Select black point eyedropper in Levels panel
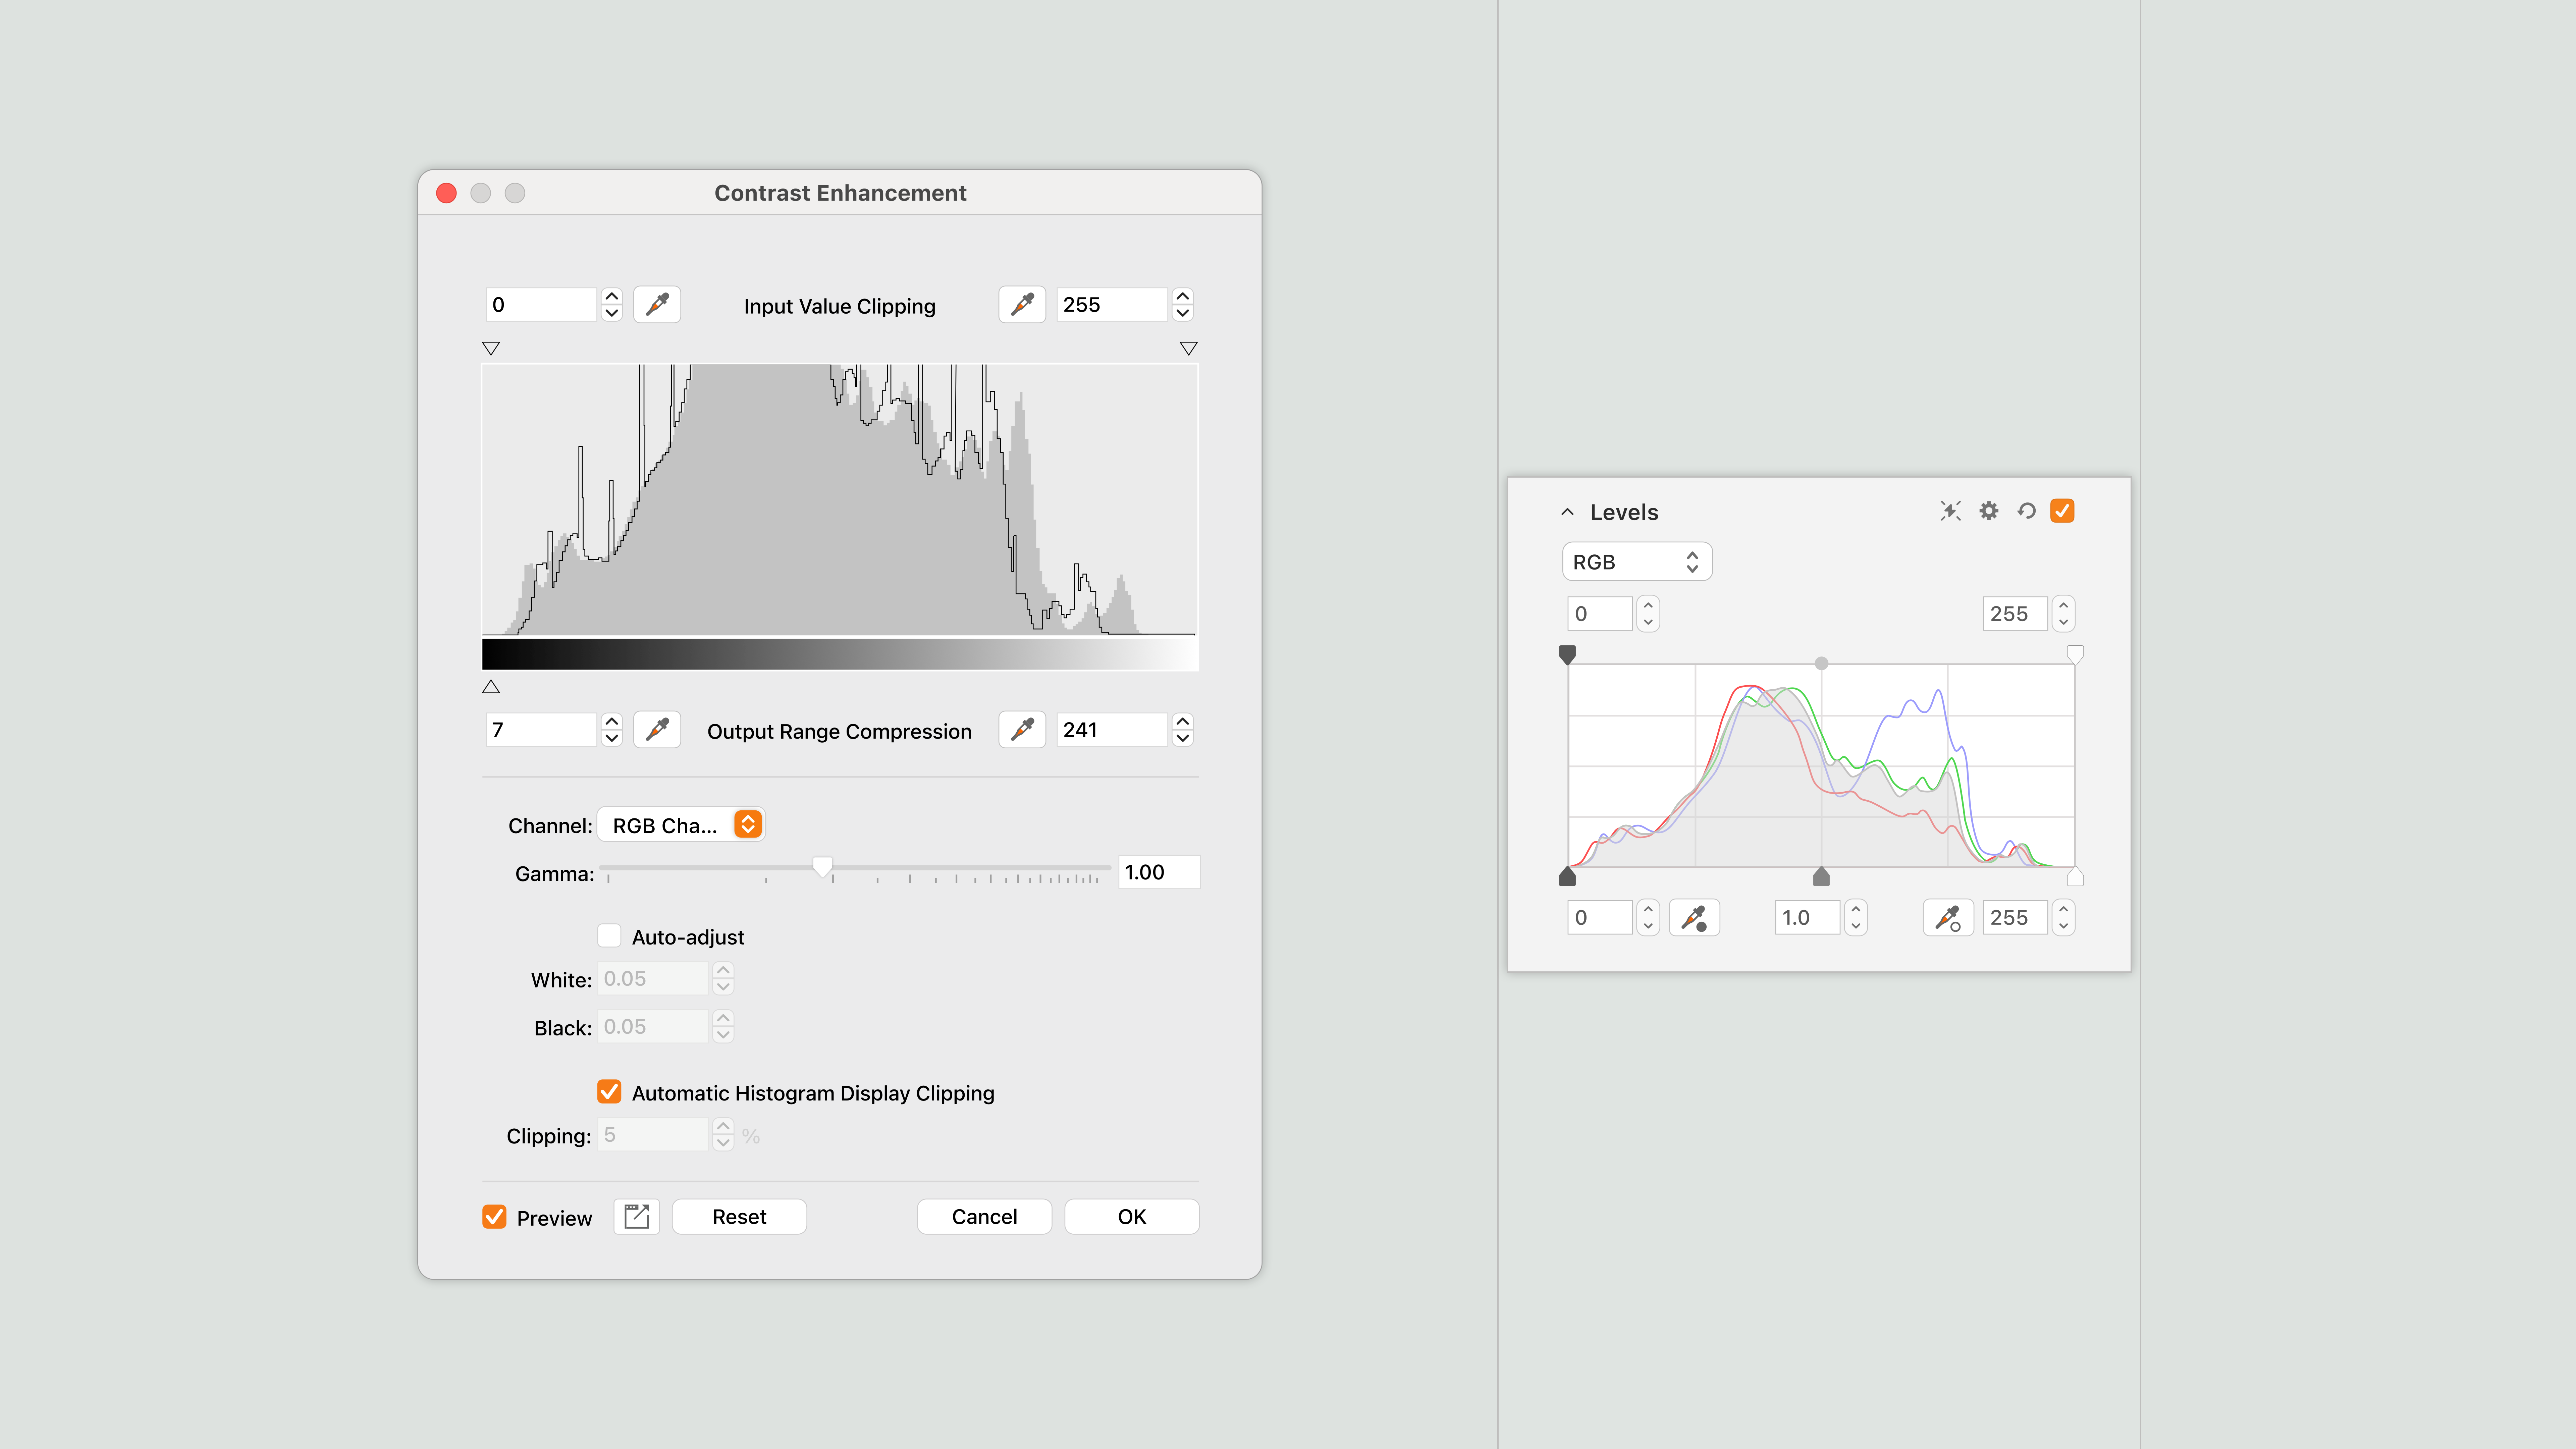The height and width of the screenshot is (1449, 2576). 1694,918
